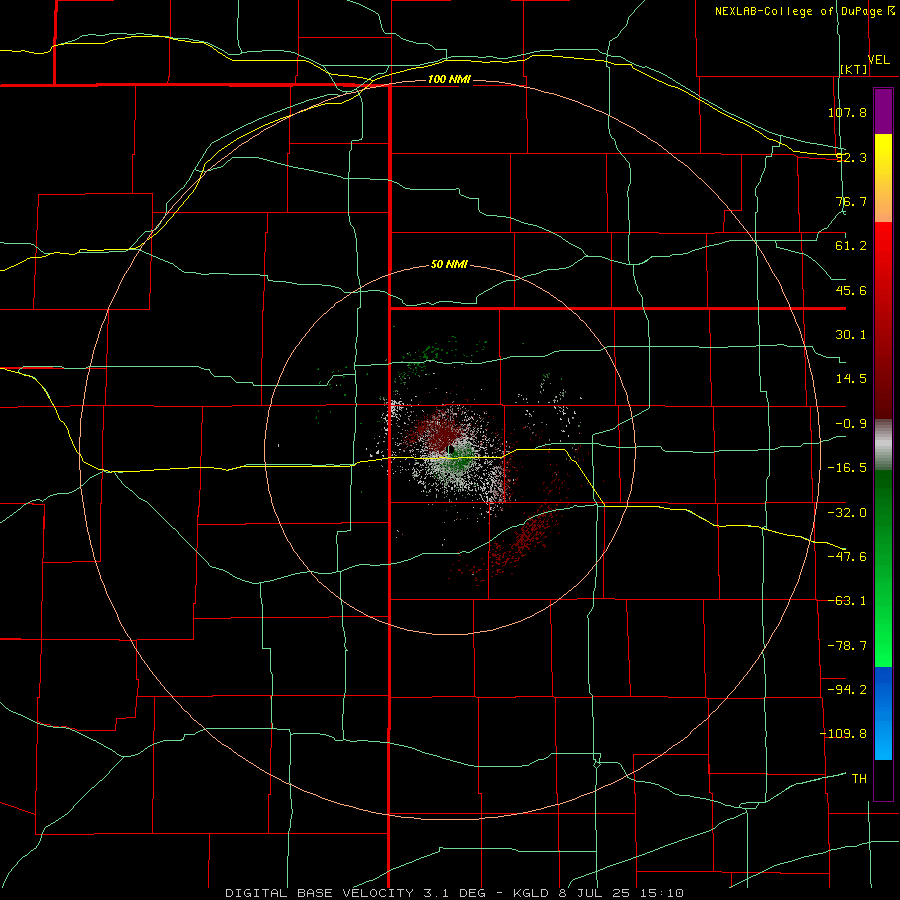Click the KGLD radar site center marker
This screenshot has height=900, width=900.
coord(451,449)
